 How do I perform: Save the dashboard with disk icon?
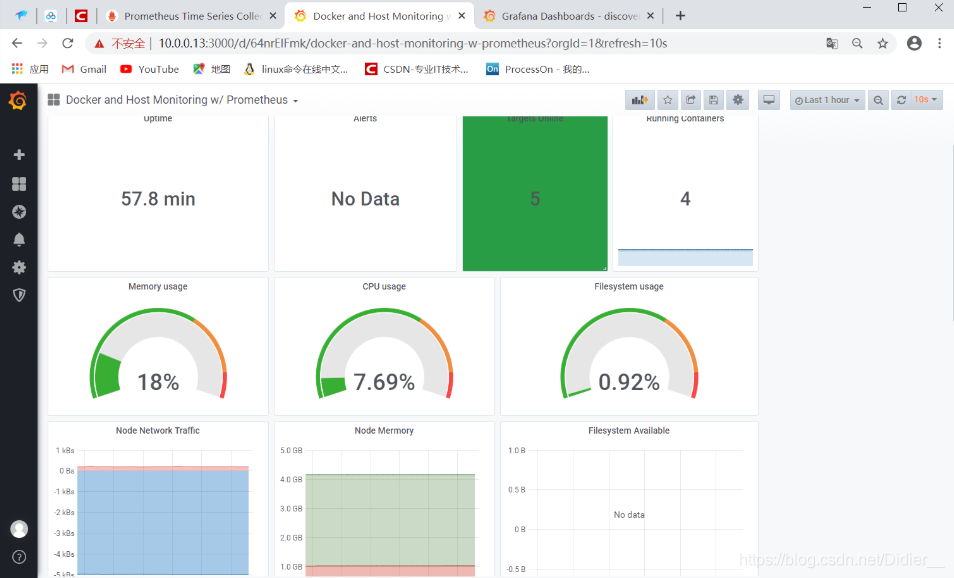(x=714, y=100)
